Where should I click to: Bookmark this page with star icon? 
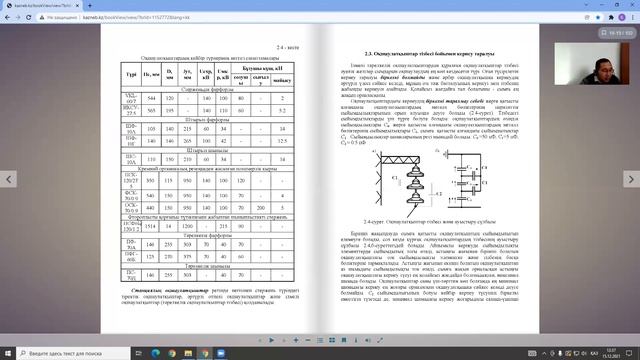pos(598,18)
